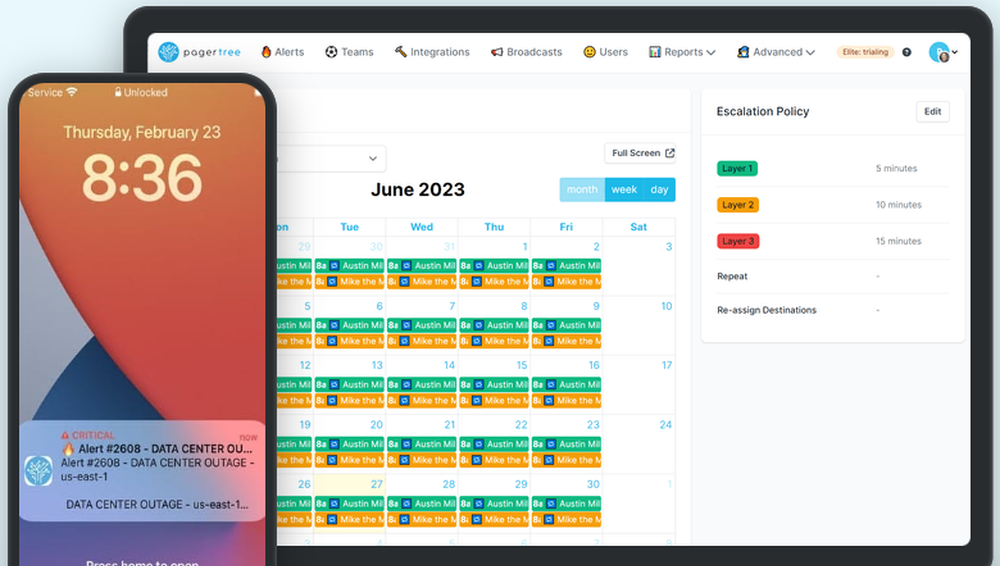This screenshot has width=1000, height=566.
Task: Click the 5 minutes value
Action: tap(896, 168)
